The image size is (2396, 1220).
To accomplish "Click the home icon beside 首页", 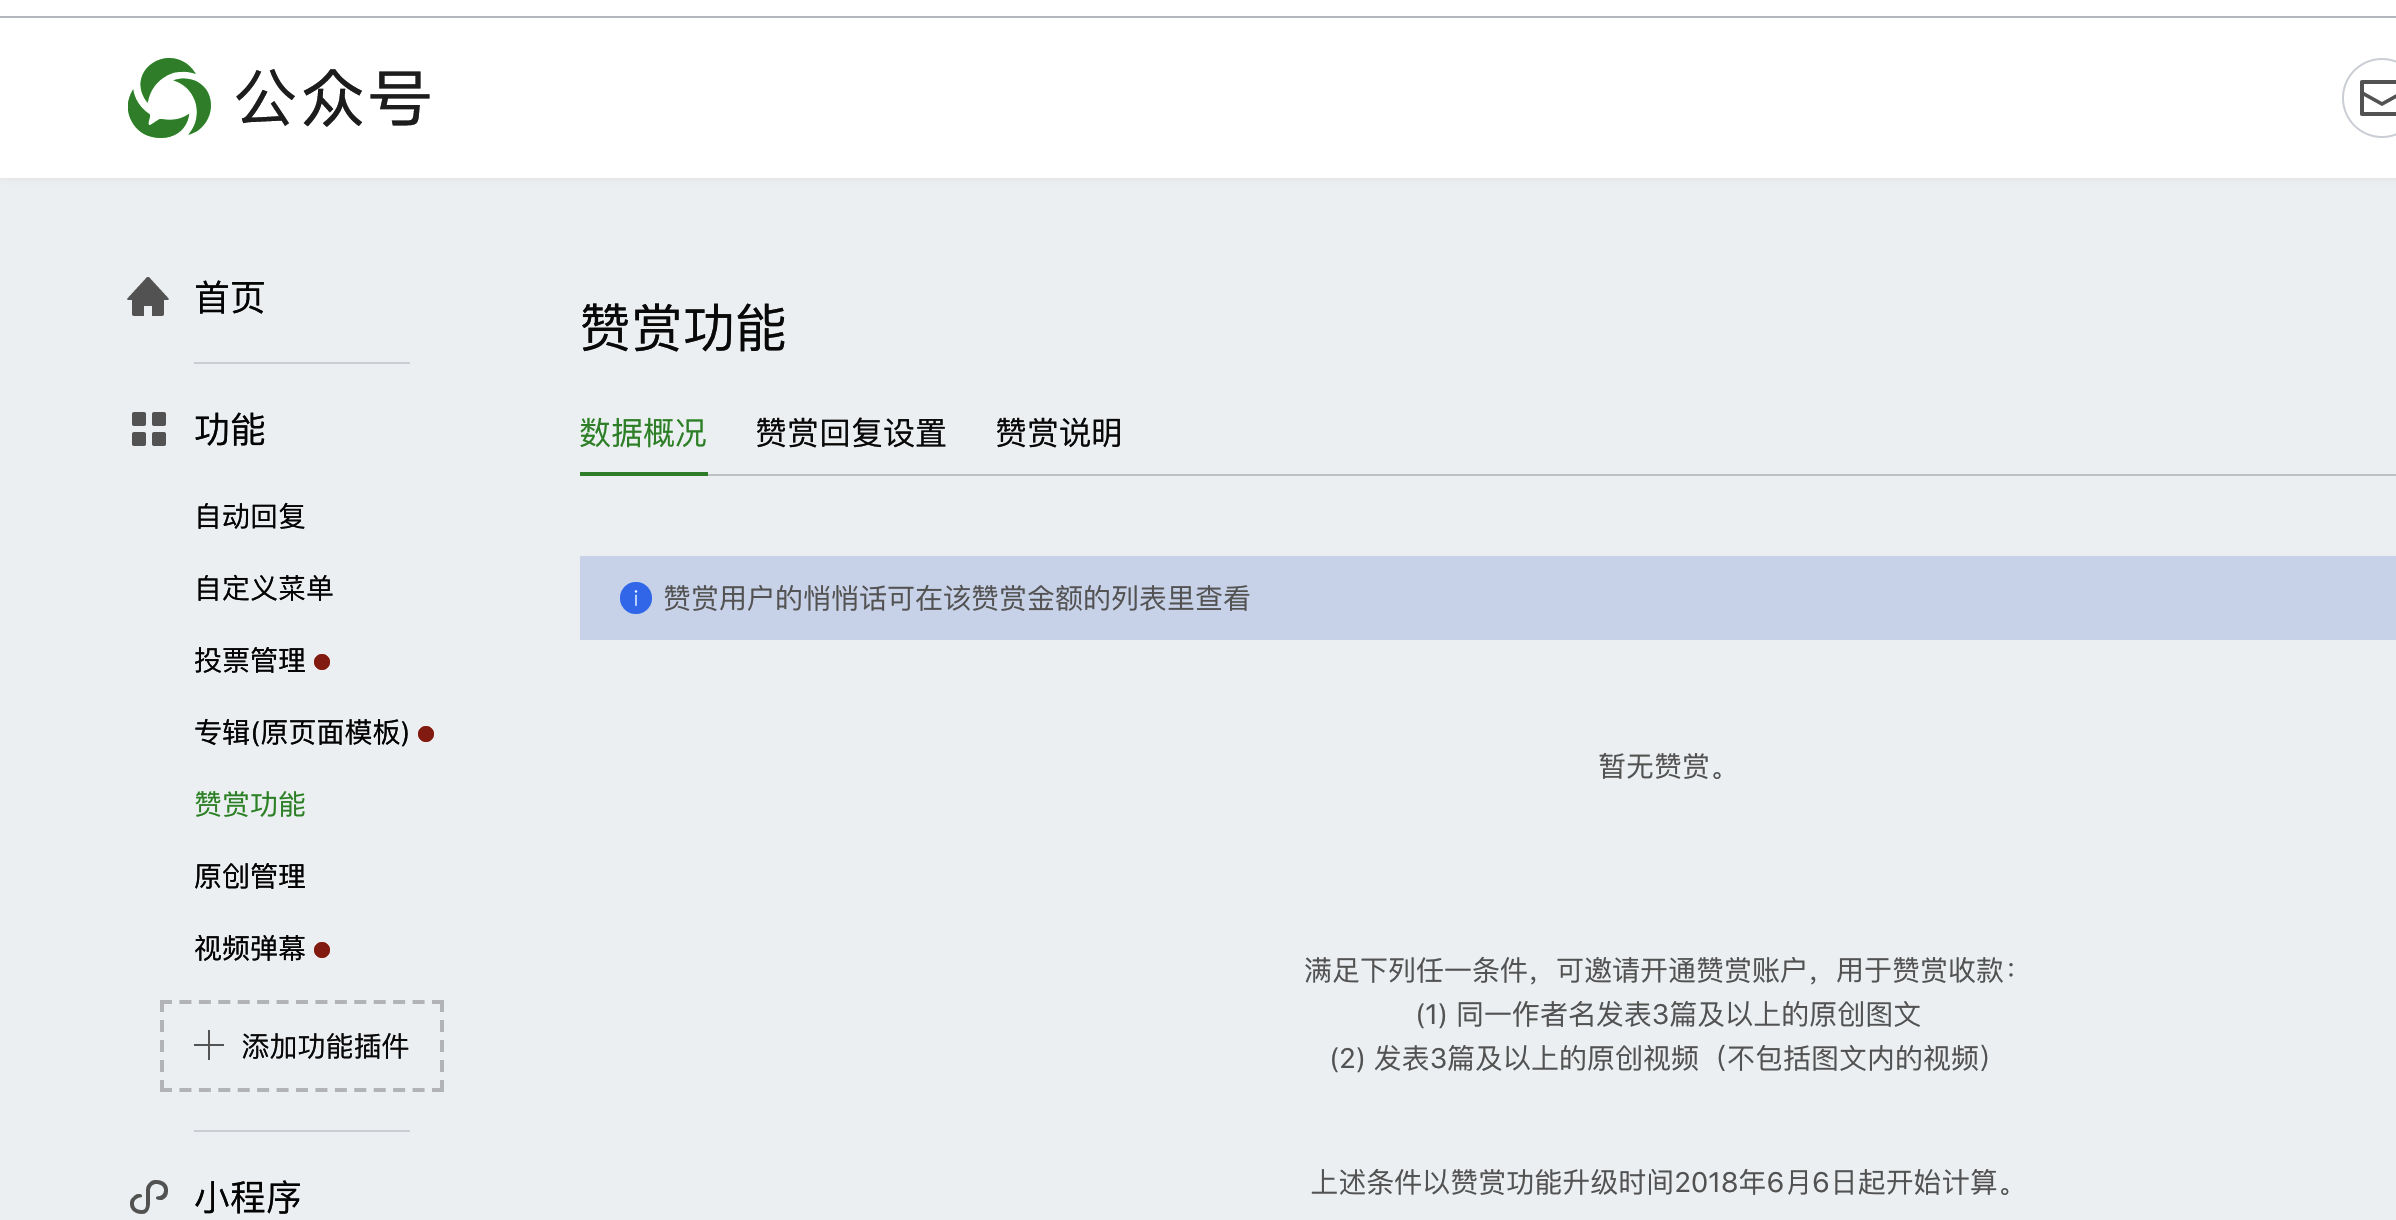I will (148, 297).
